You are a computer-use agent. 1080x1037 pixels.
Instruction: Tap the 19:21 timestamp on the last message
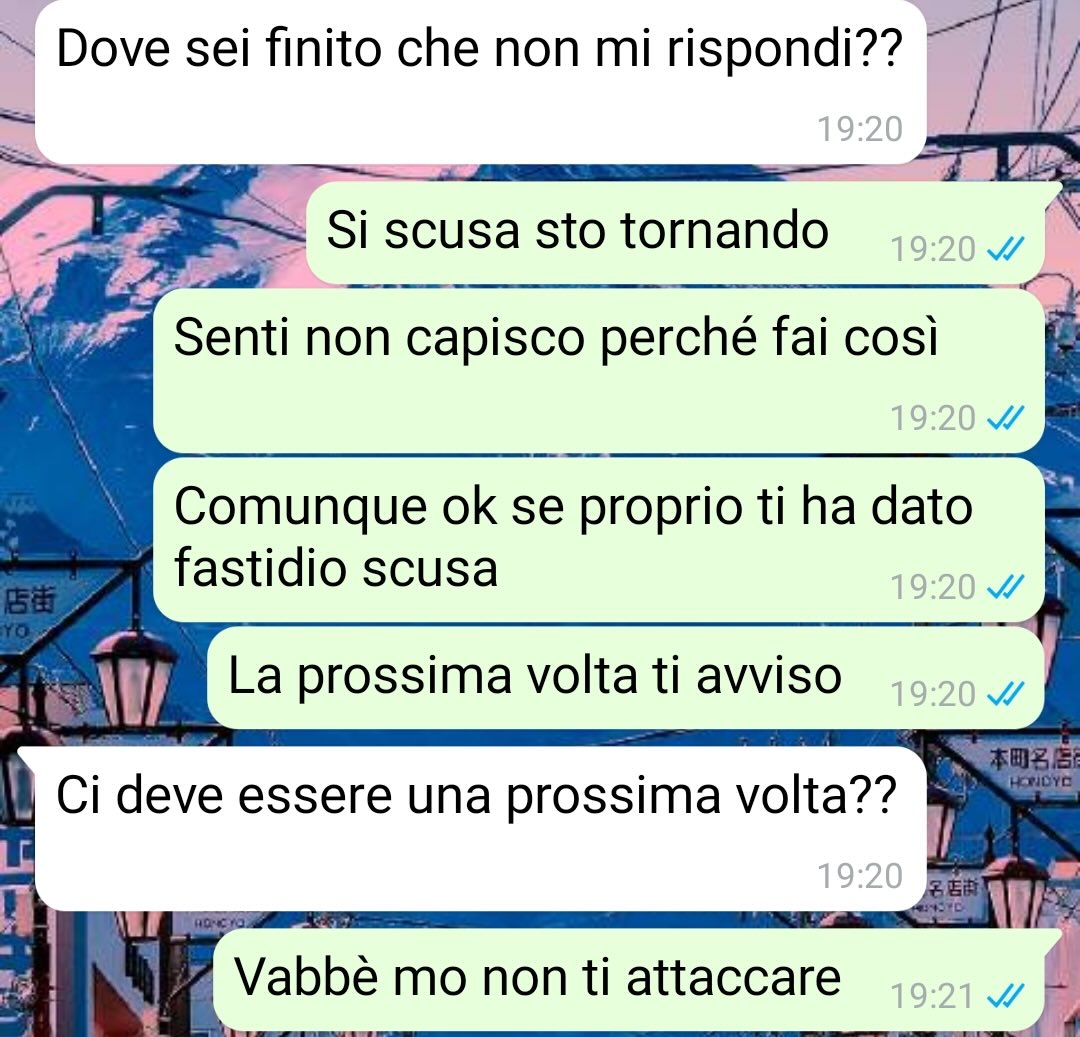pos(933,996)
